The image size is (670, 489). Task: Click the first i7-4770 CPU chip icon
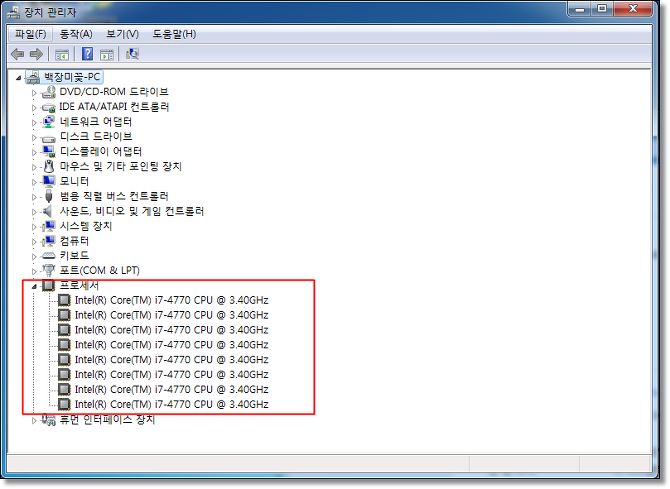click(64, 300)
